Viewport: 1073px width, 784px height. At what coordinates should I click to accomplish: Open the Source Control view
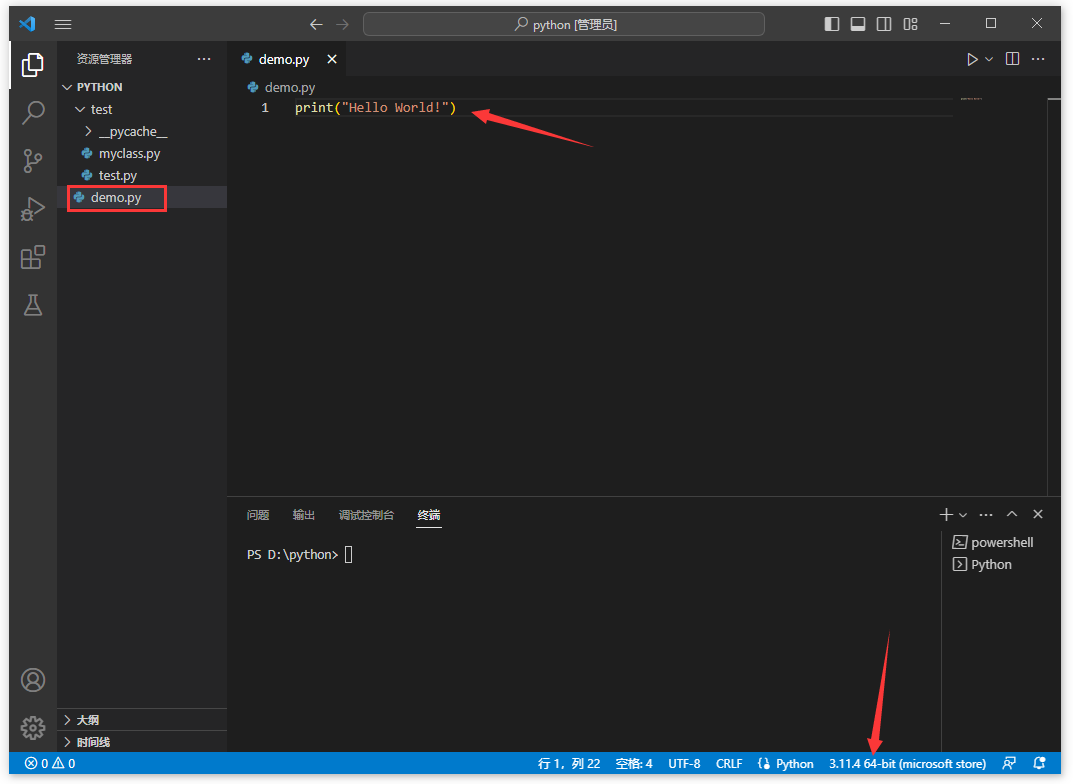point(33,161)
